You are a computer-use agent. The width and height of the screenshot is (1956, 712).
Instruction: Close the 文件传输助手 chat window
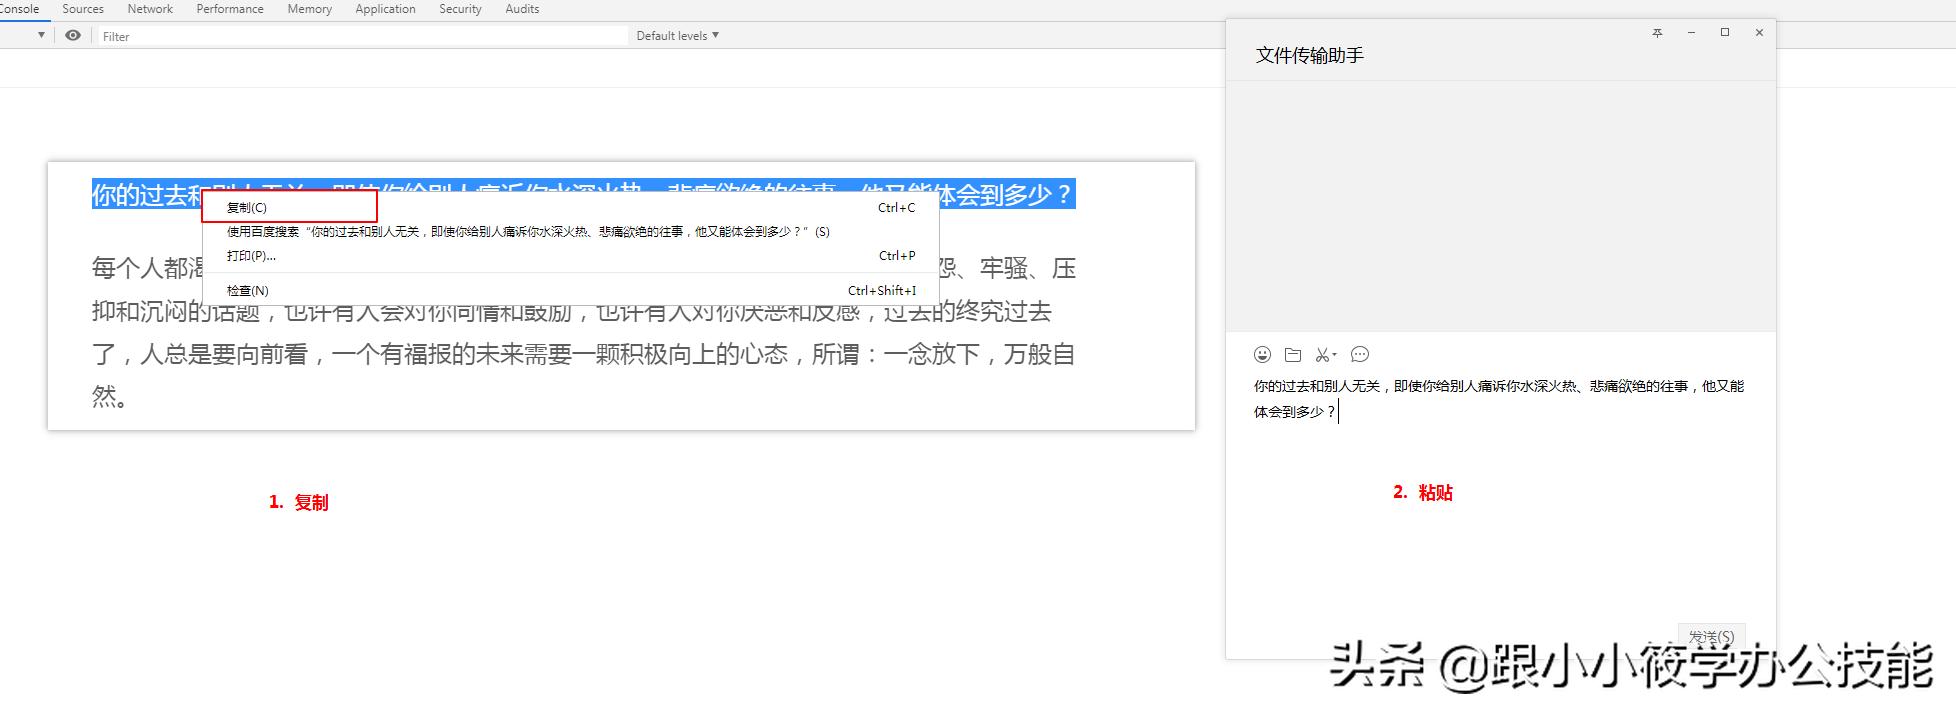[1759, 33]
